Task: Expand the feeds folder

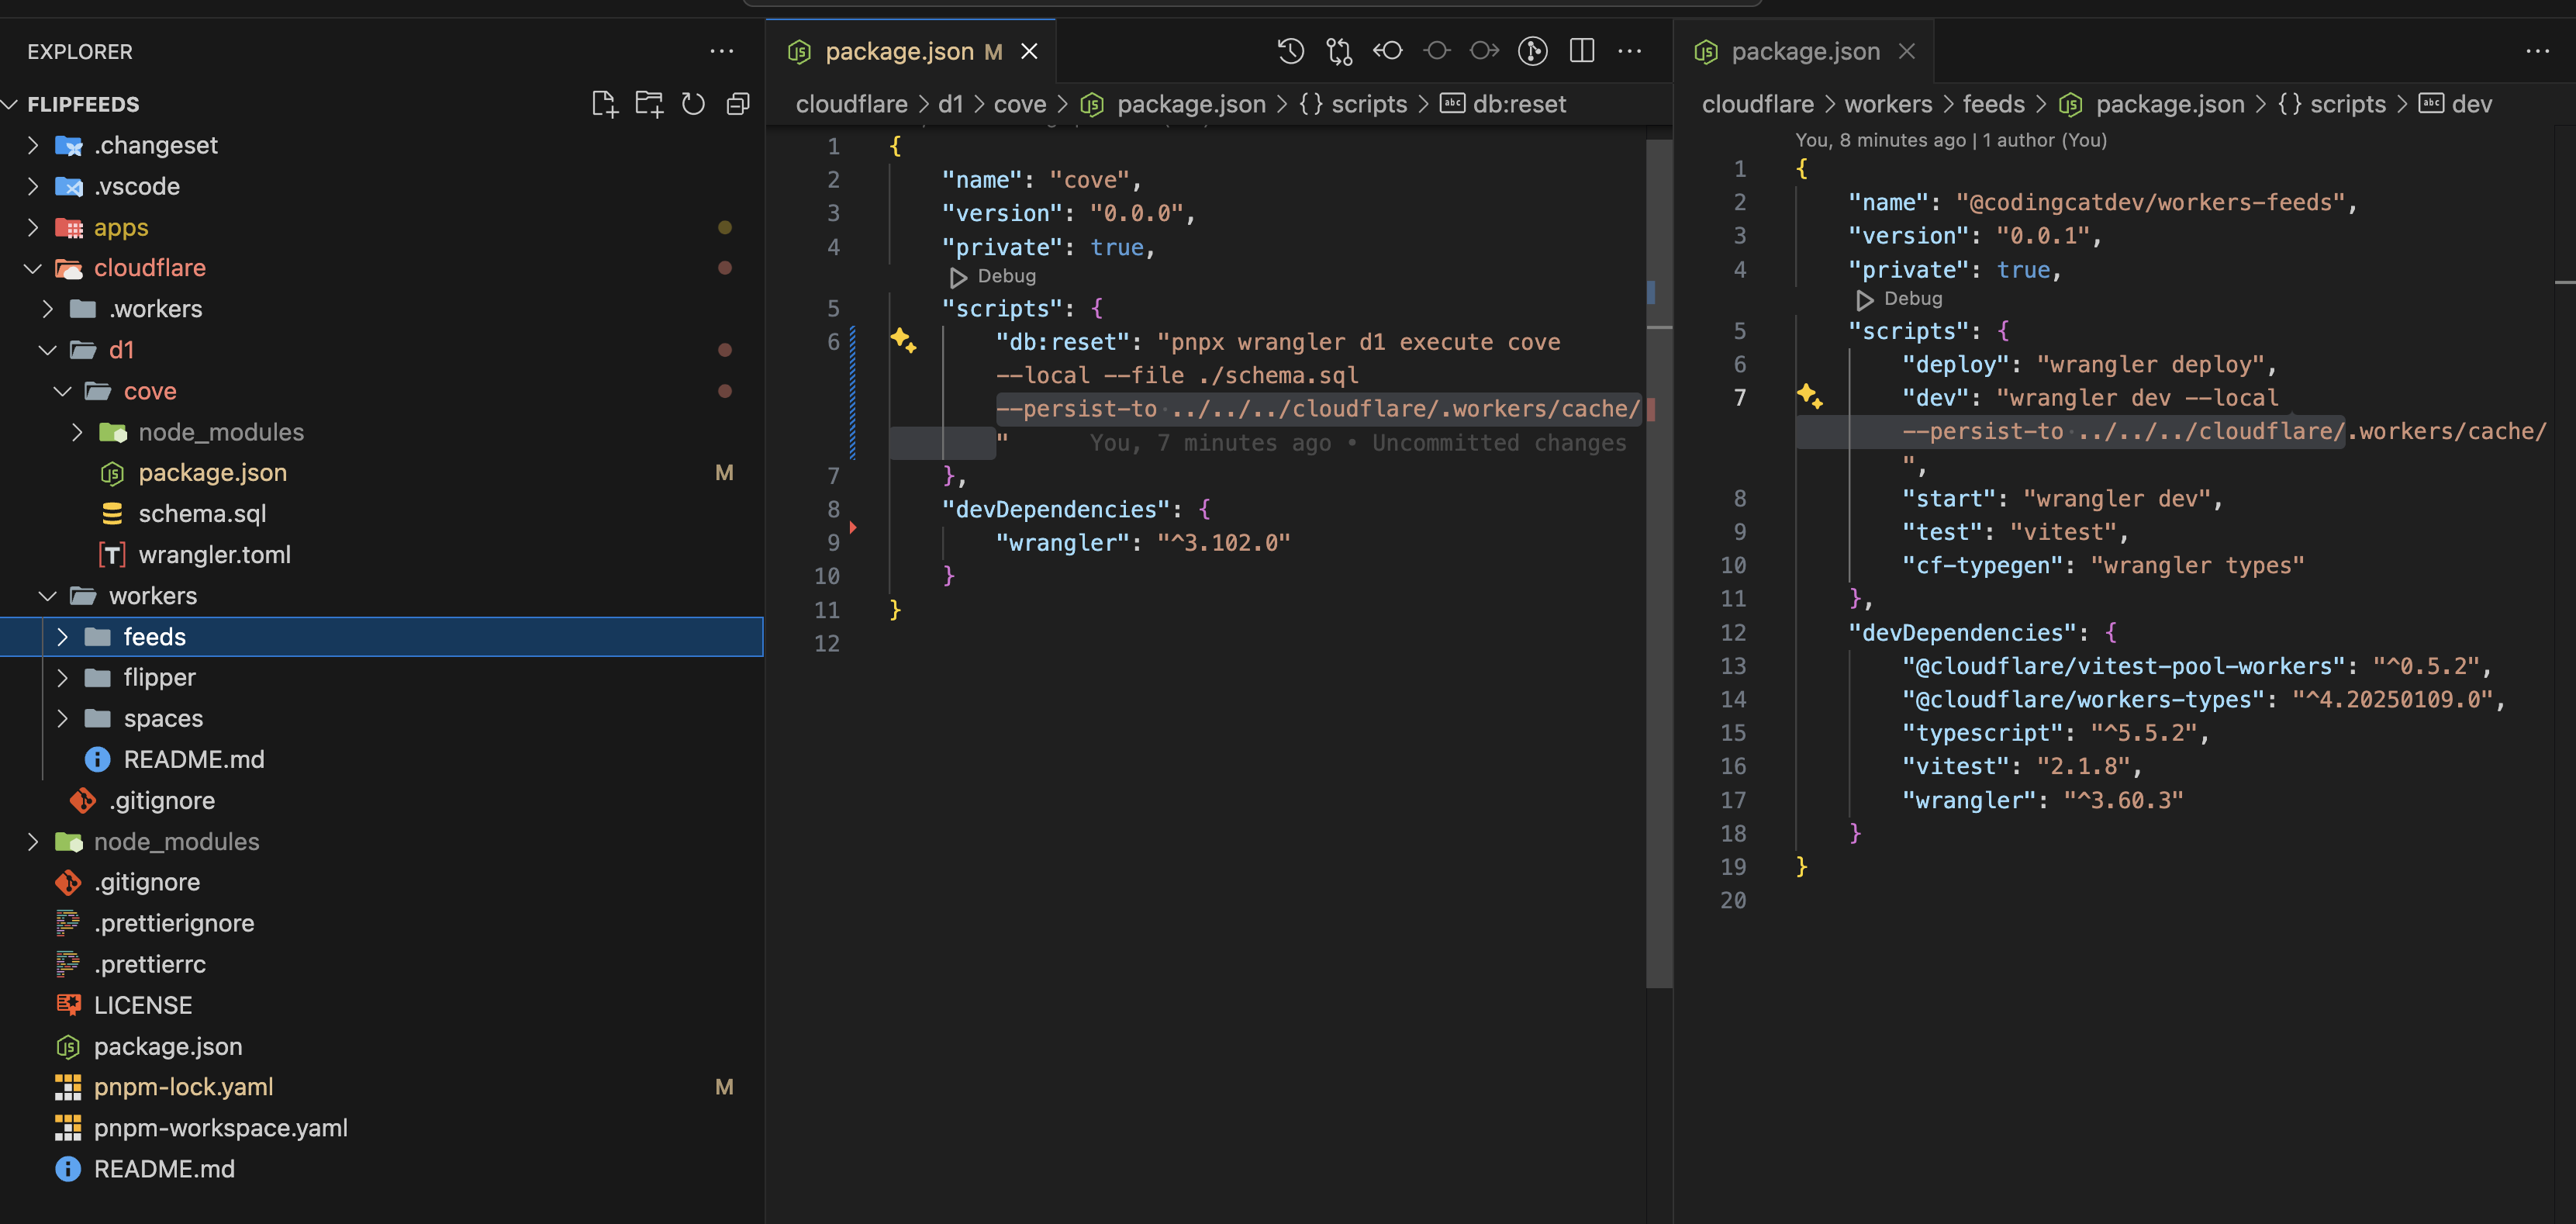Action: click(x=62, y=637)
